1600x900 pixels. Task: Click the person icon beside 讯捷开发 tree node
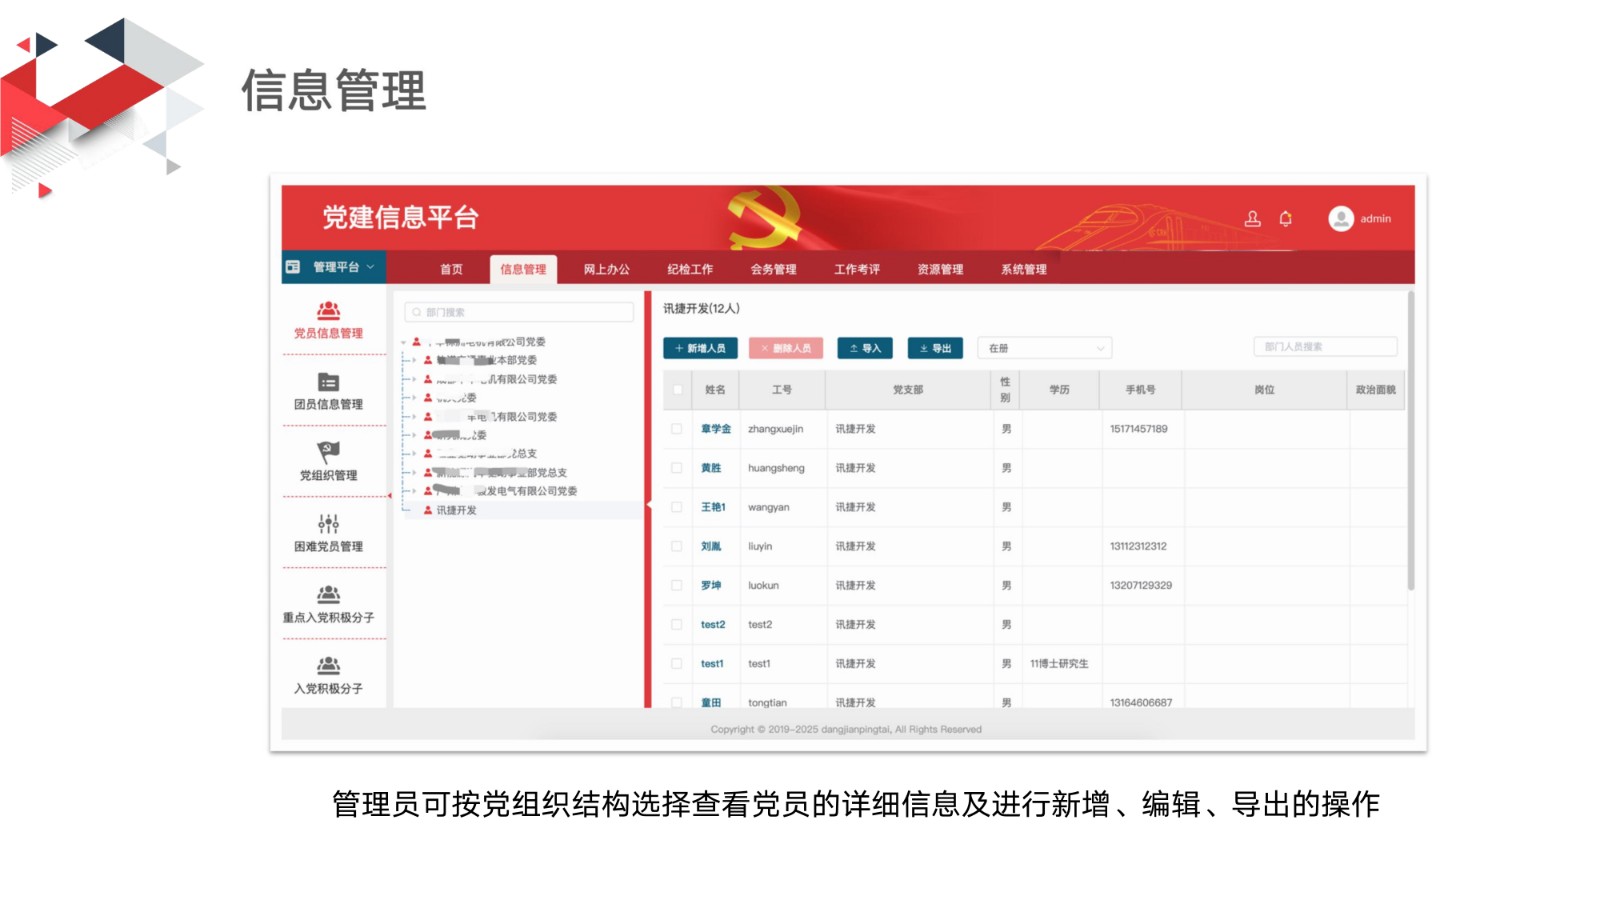428,510
